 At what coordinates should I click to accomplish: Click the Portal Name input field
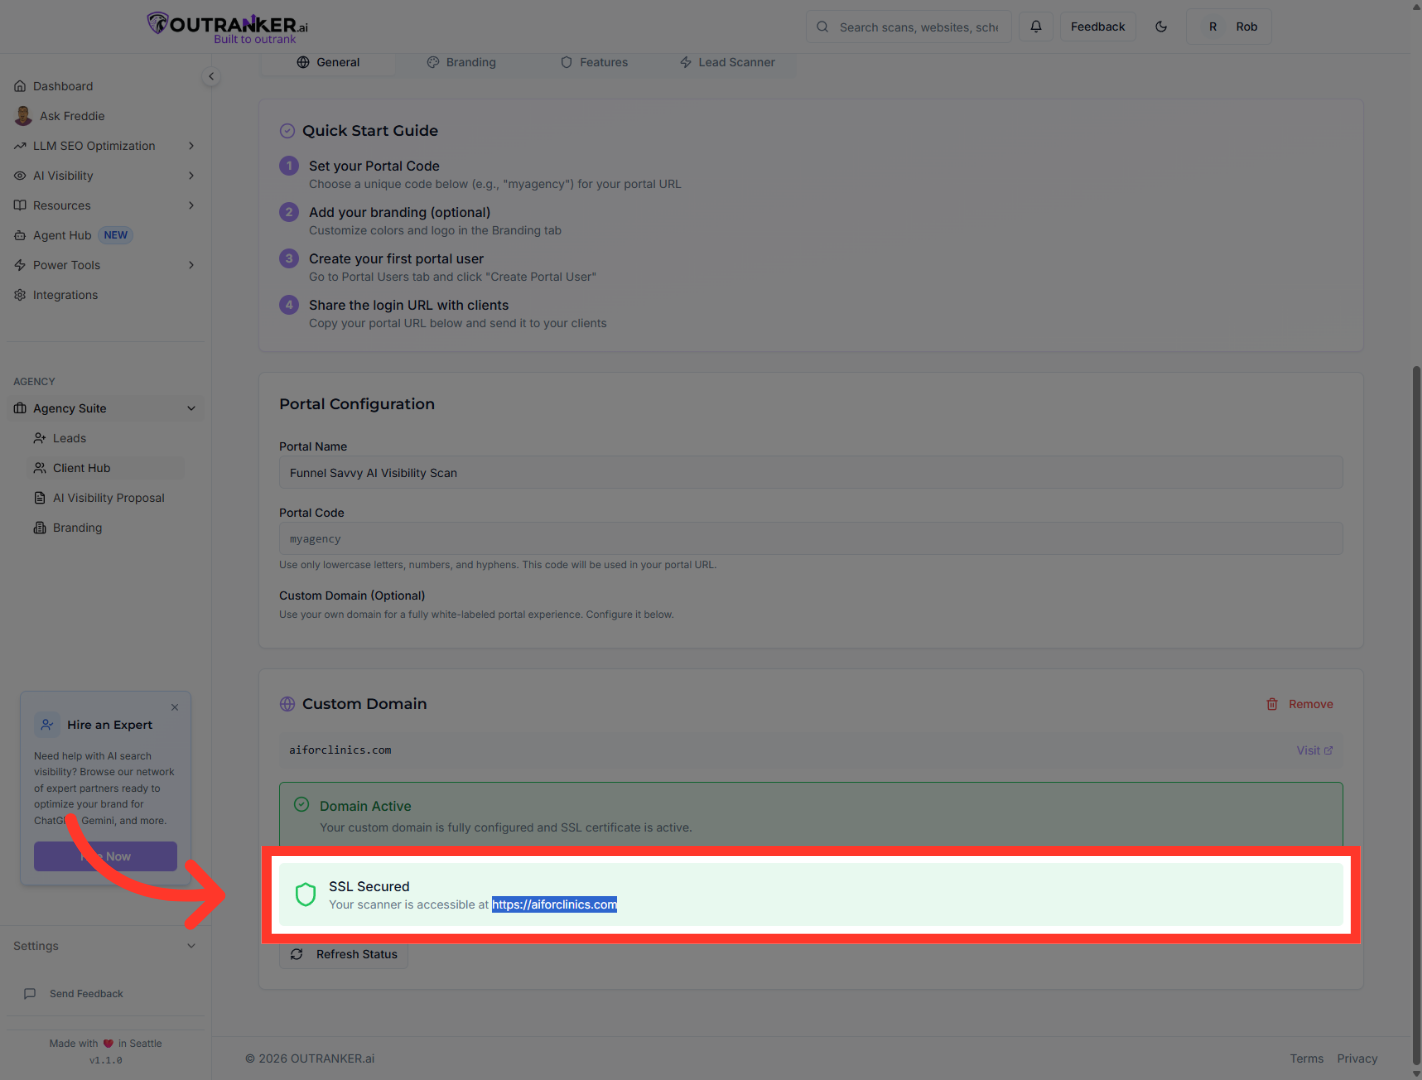(x=810, y=473)
